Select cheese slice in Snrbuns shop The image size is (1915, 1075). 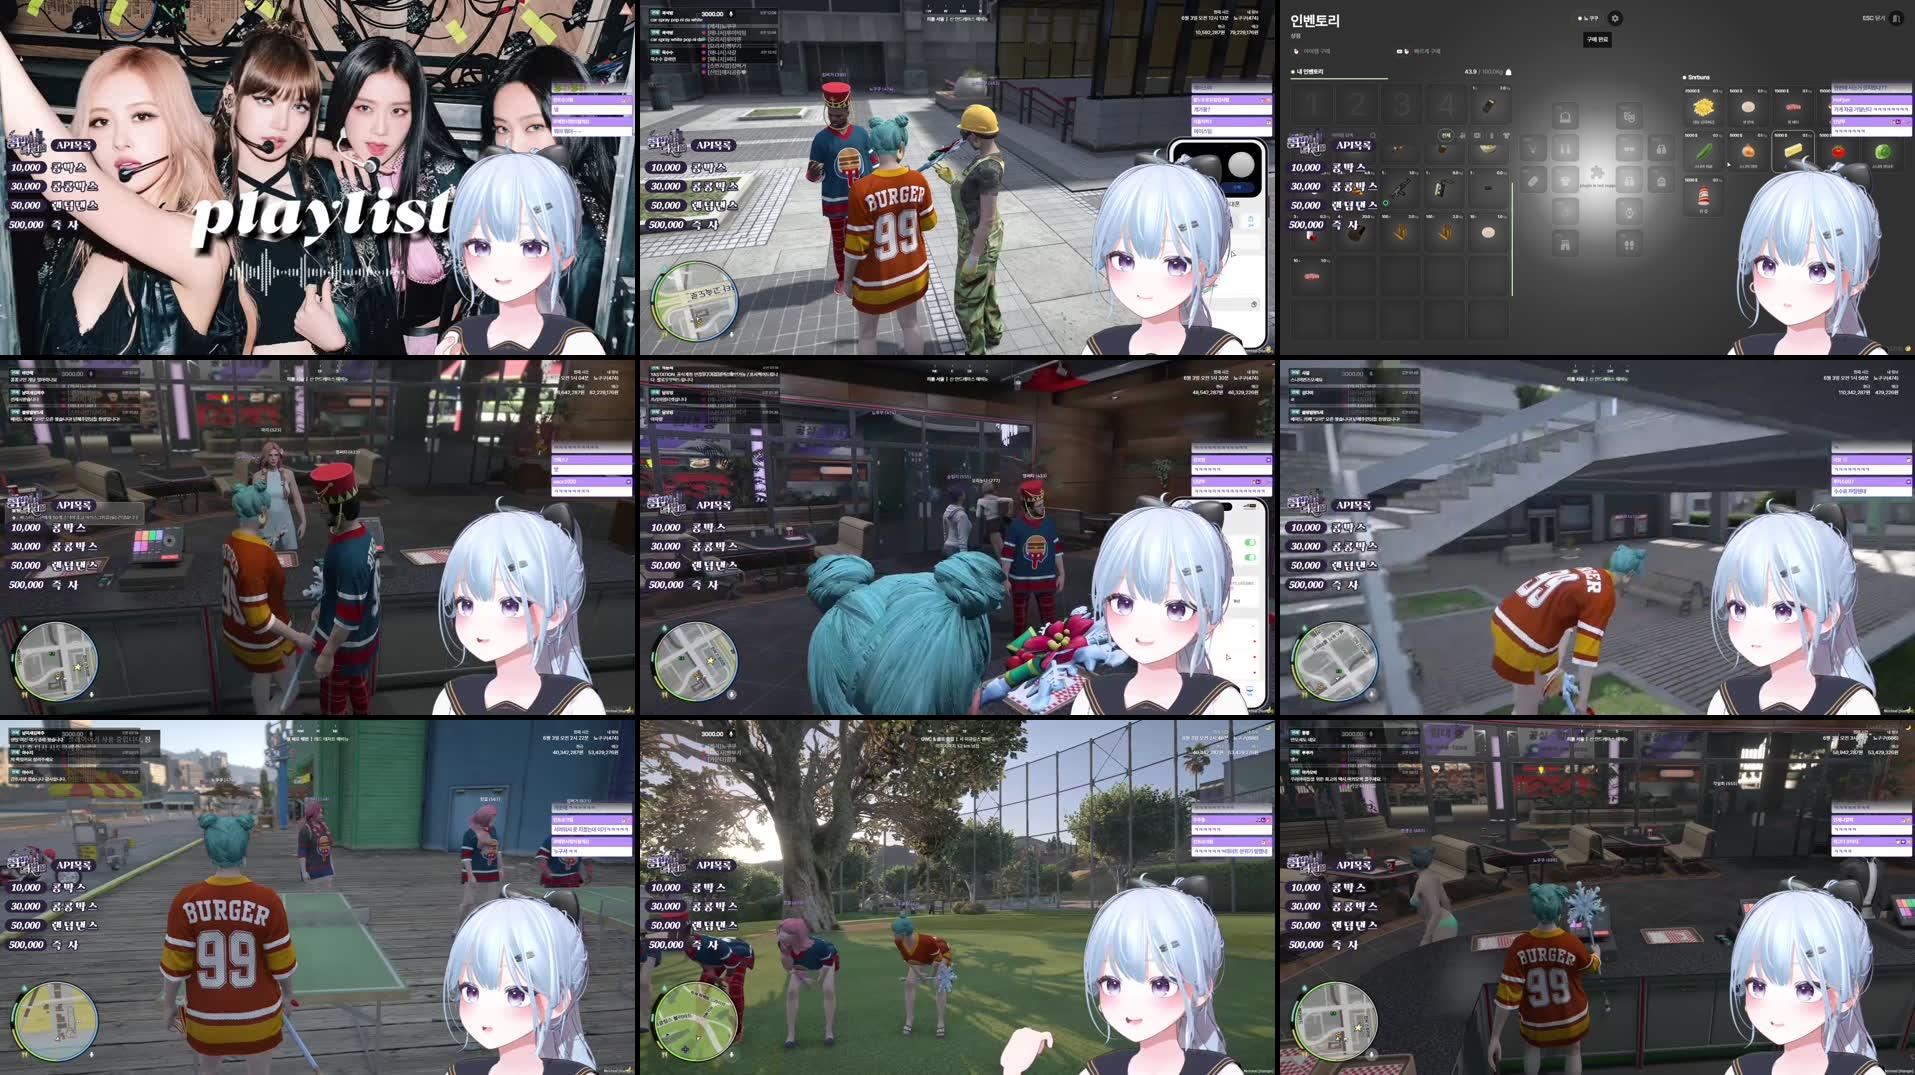(x=1793, y=151)
